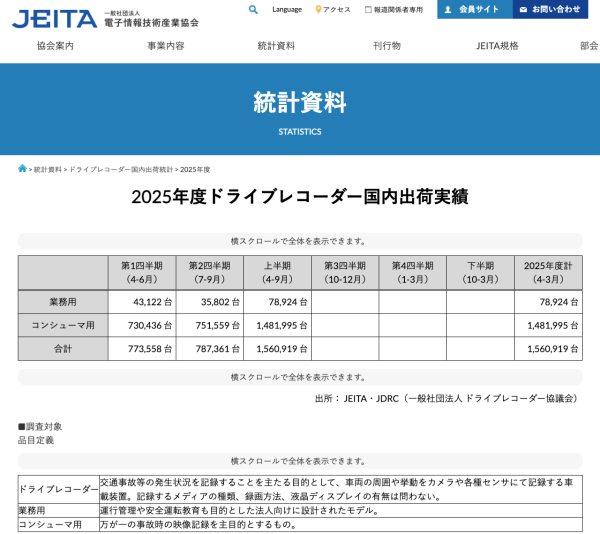Click the 下半期 (10-3月) column header
Image resolution: width=600 pixels, height=534 pixels.
pyautogui.click(x=481, y=272)
